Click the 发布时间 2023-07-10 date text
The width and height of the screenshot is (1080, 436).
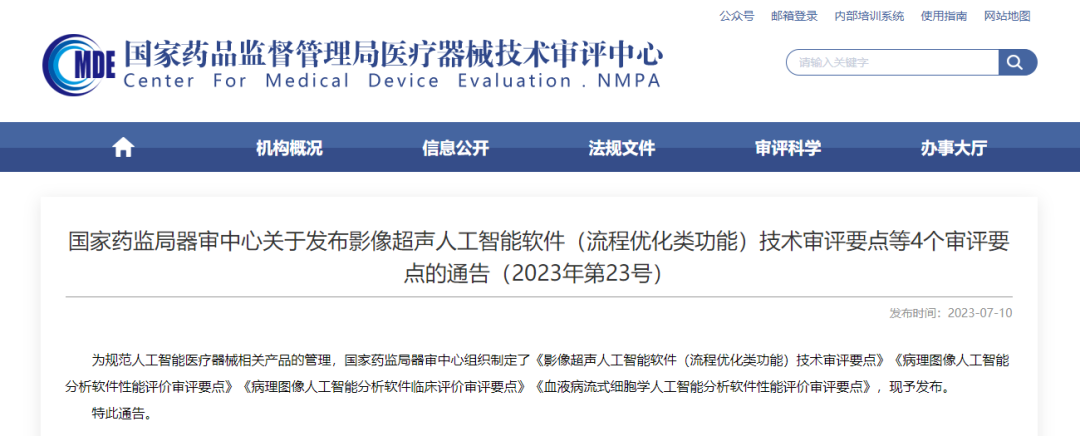coord(951,313)
